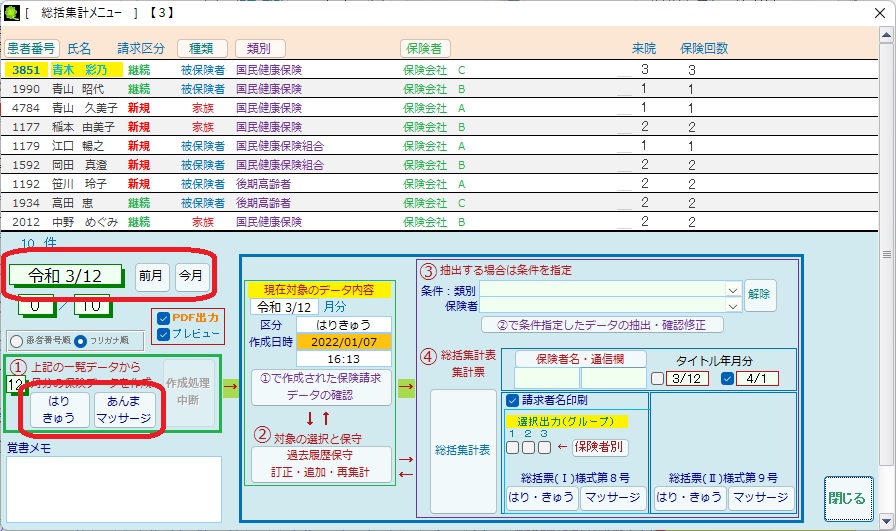Click 解除 to clear conditions
This screenshot has width=896, height=531.
[x=759, y=294]
